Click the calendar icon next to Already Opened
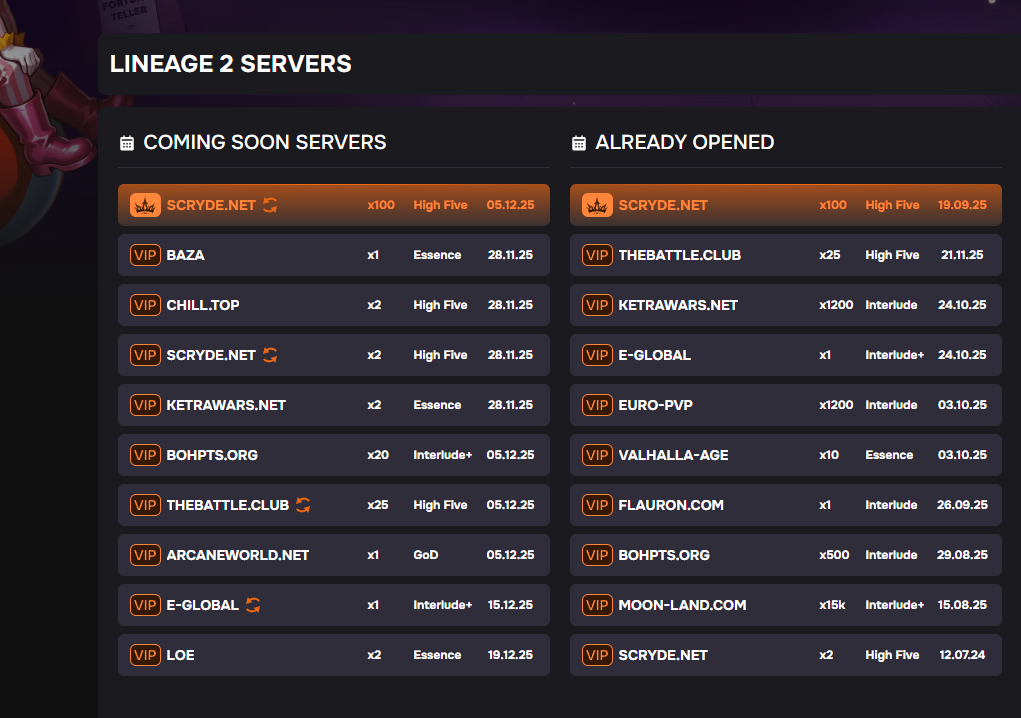 (x=579, y=143)
